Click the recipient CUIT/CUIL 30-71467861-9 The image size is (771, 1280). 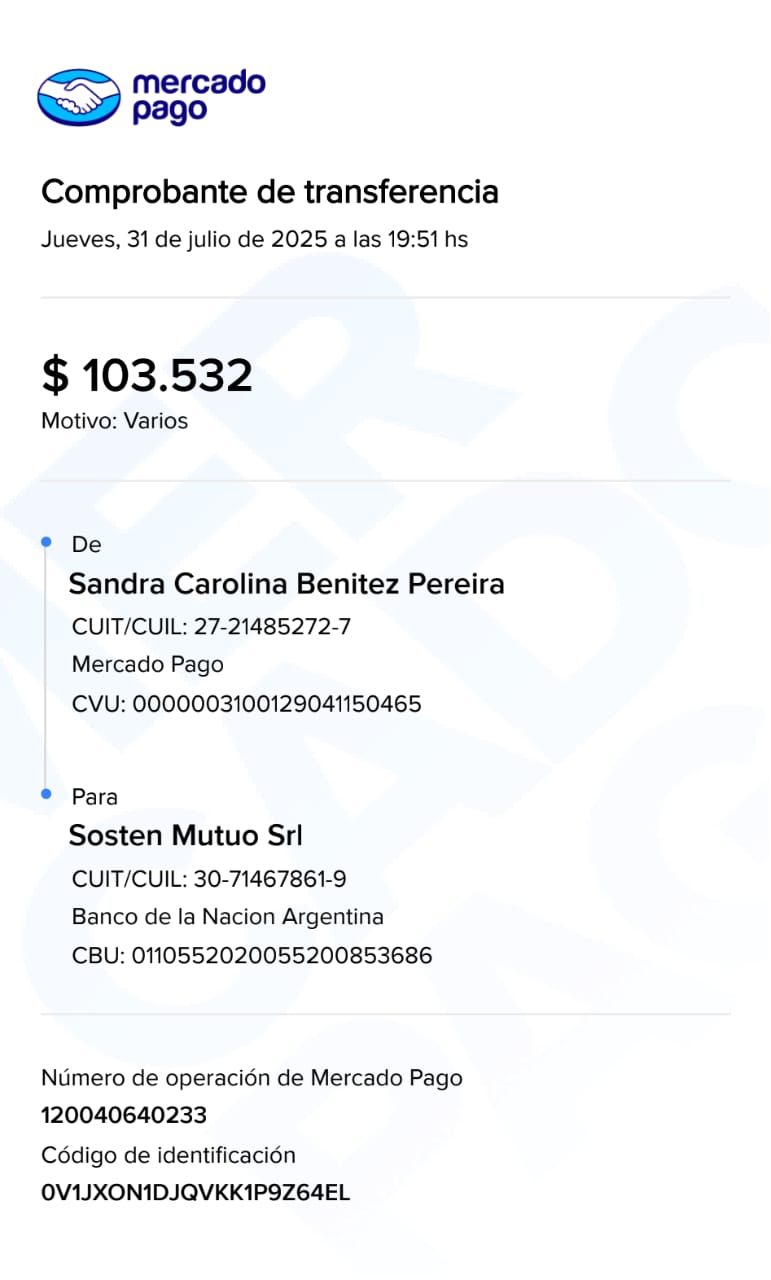click(209, 879)
